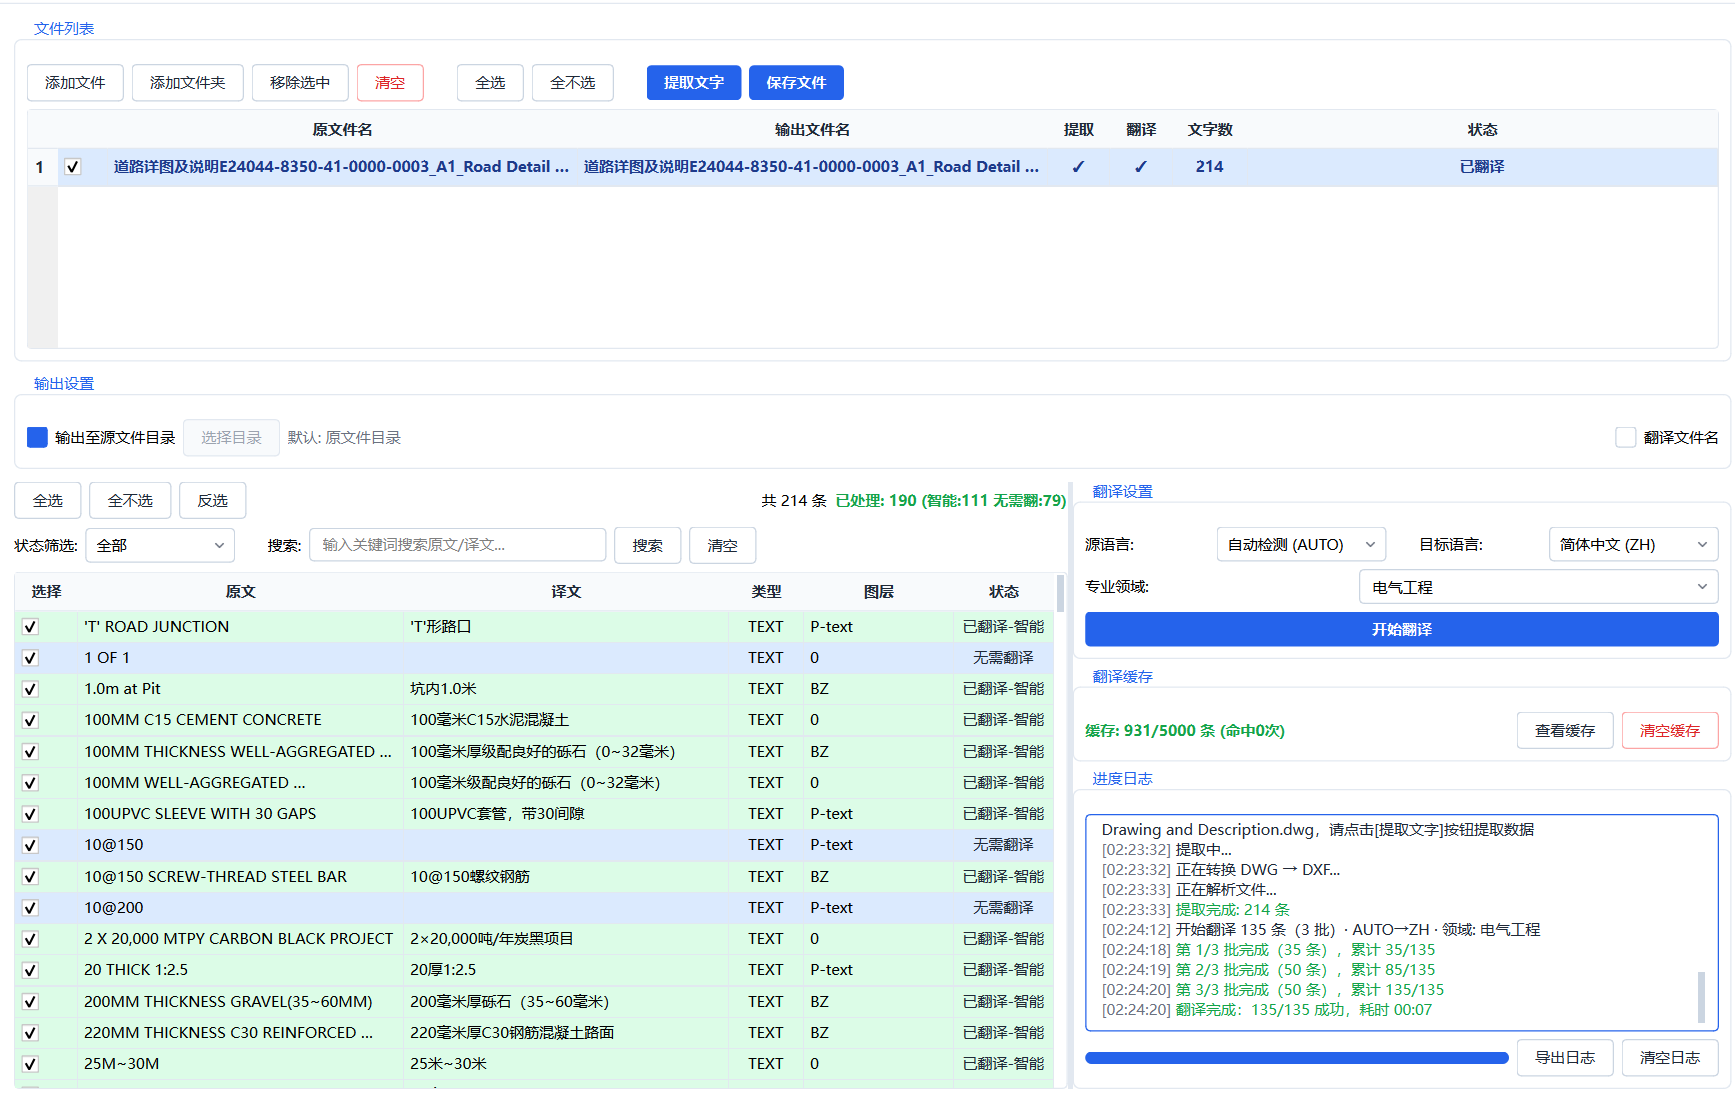This screenshot has width=1735, height=1099.
Task: Click 清空 next to the search button
Action: click(722, 545)
